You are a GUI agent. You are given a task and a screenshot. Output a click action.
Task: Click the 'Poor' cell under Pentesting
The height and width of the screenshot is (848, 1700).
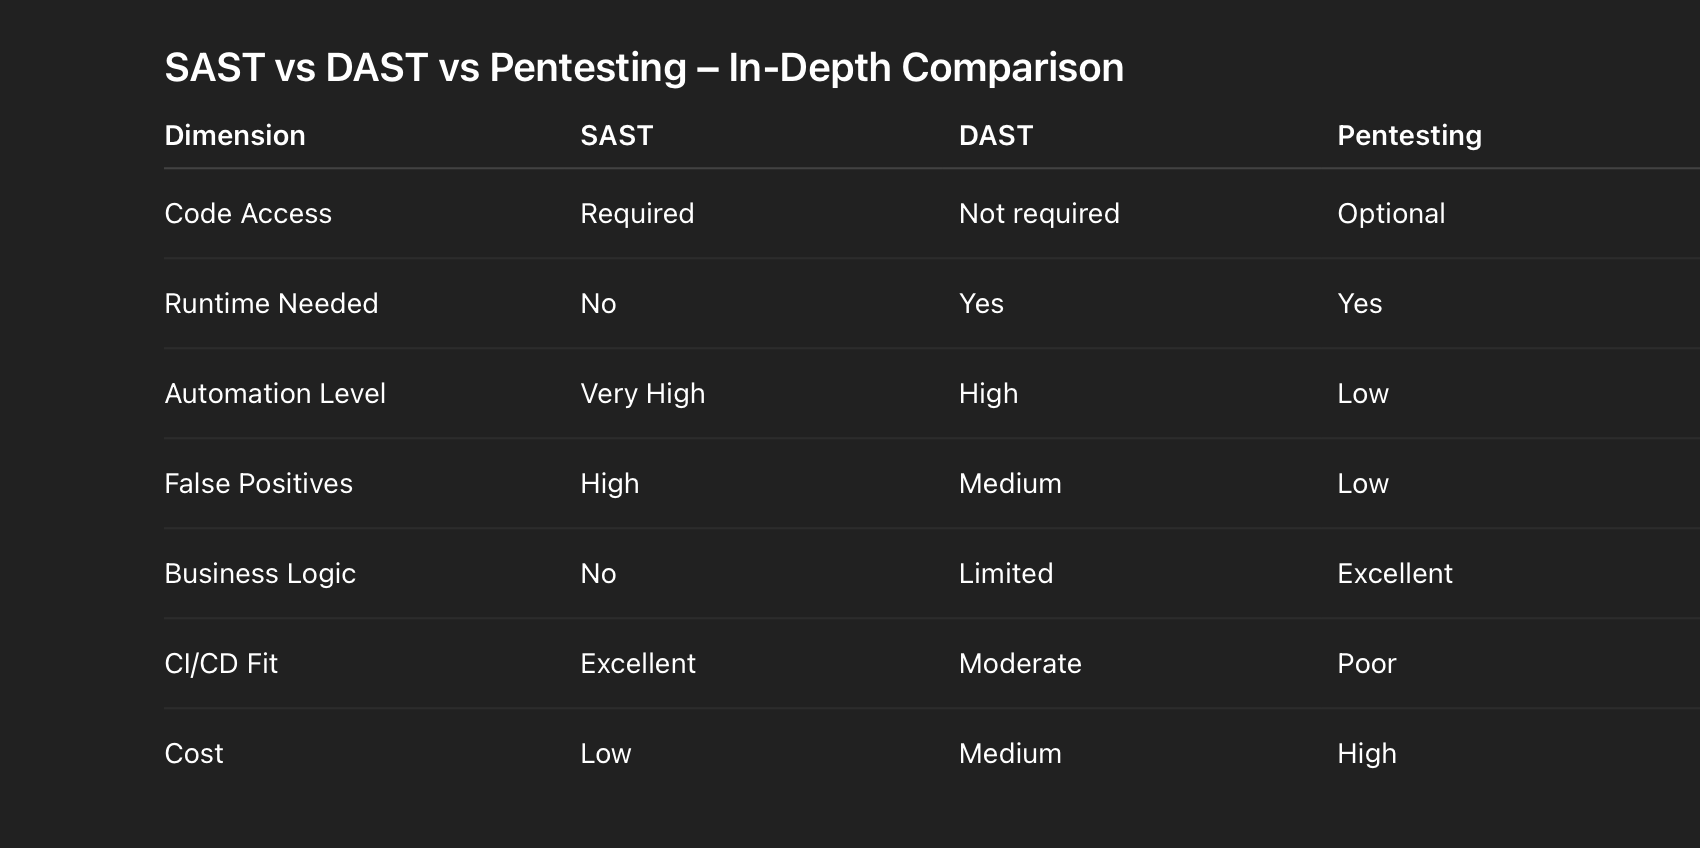pos(1366,664)
